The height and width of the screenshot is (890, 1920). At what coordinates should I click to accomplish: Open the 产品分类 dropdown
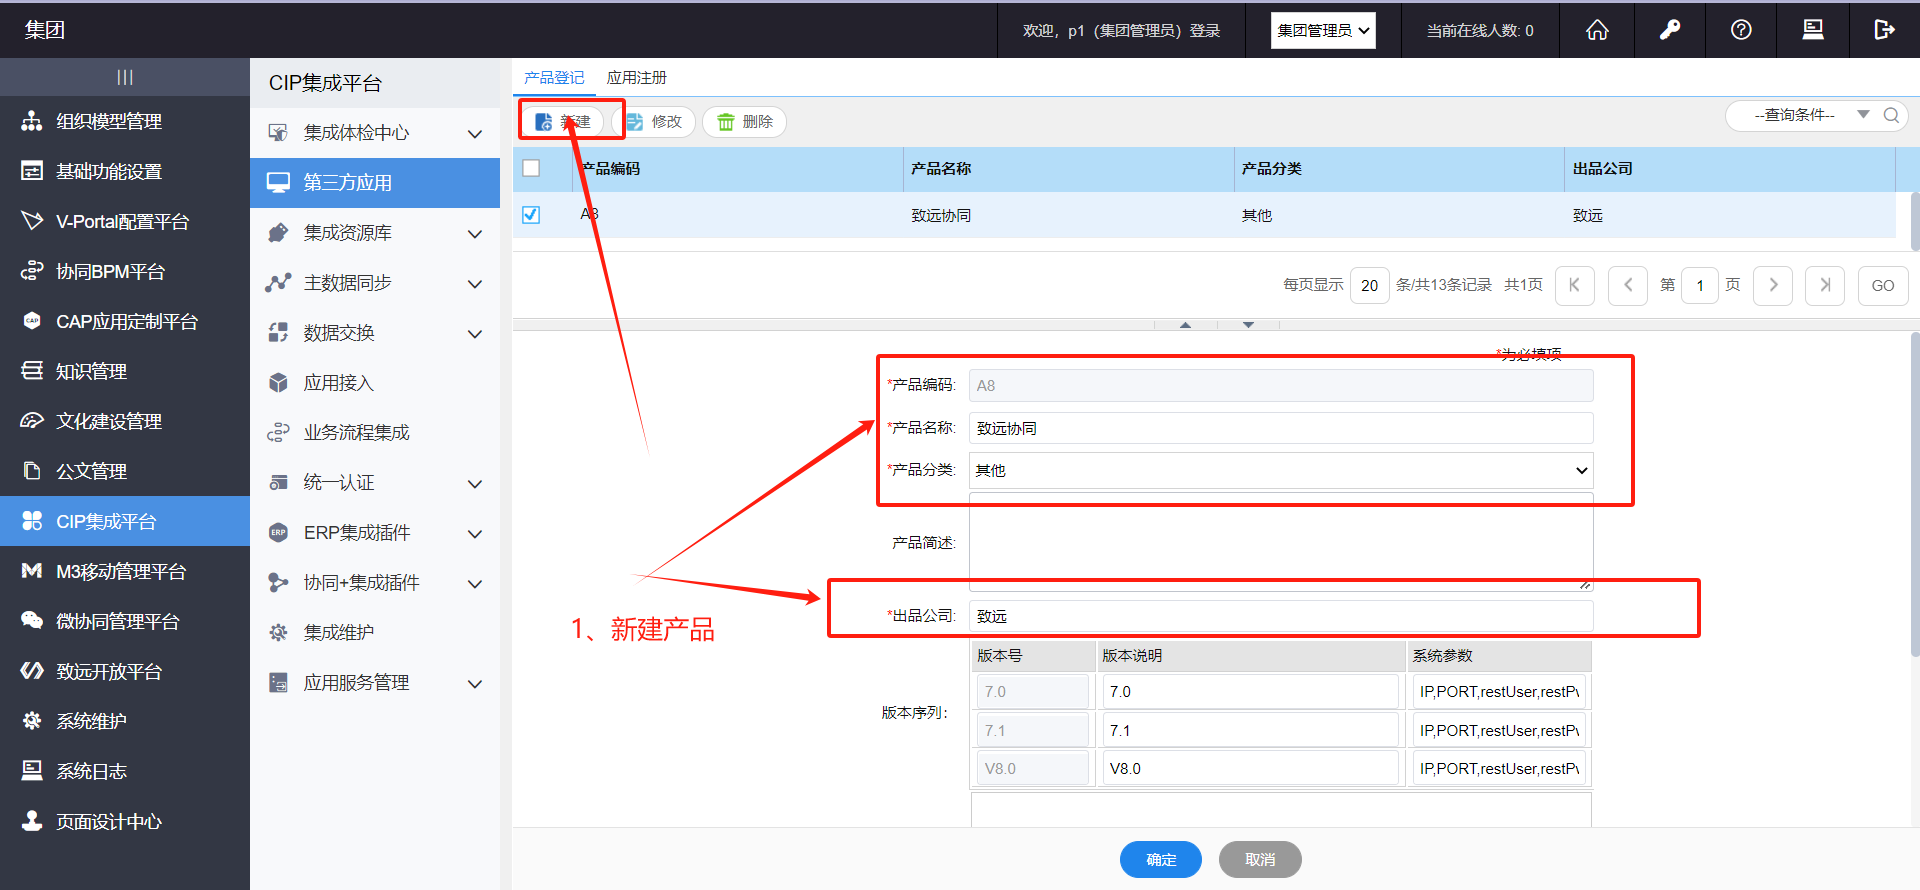tap(1280, 470)
